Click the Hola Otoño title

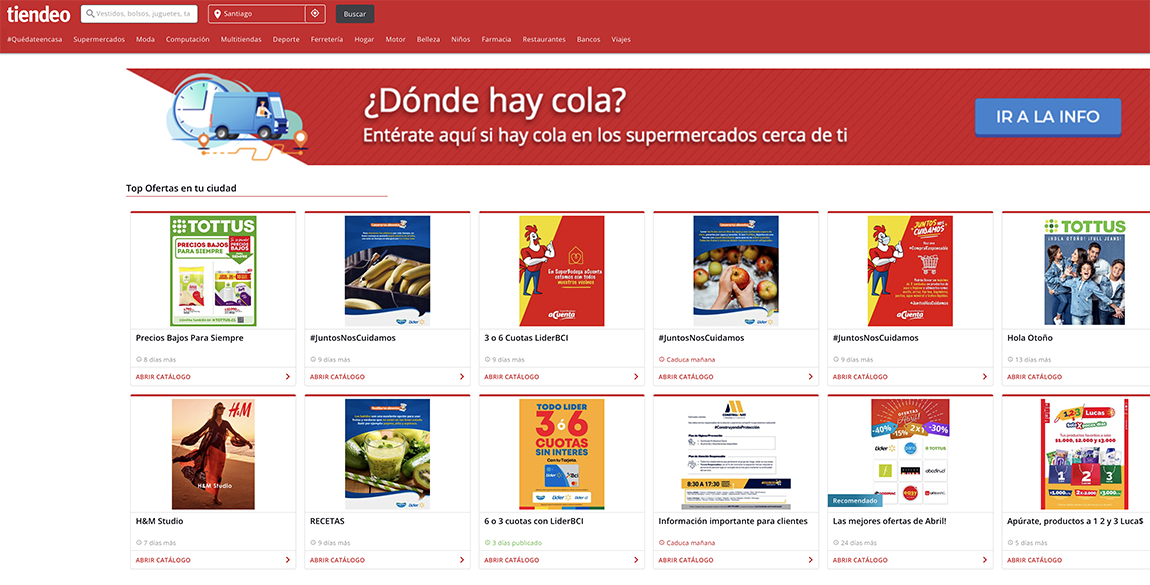[1030, 338]
